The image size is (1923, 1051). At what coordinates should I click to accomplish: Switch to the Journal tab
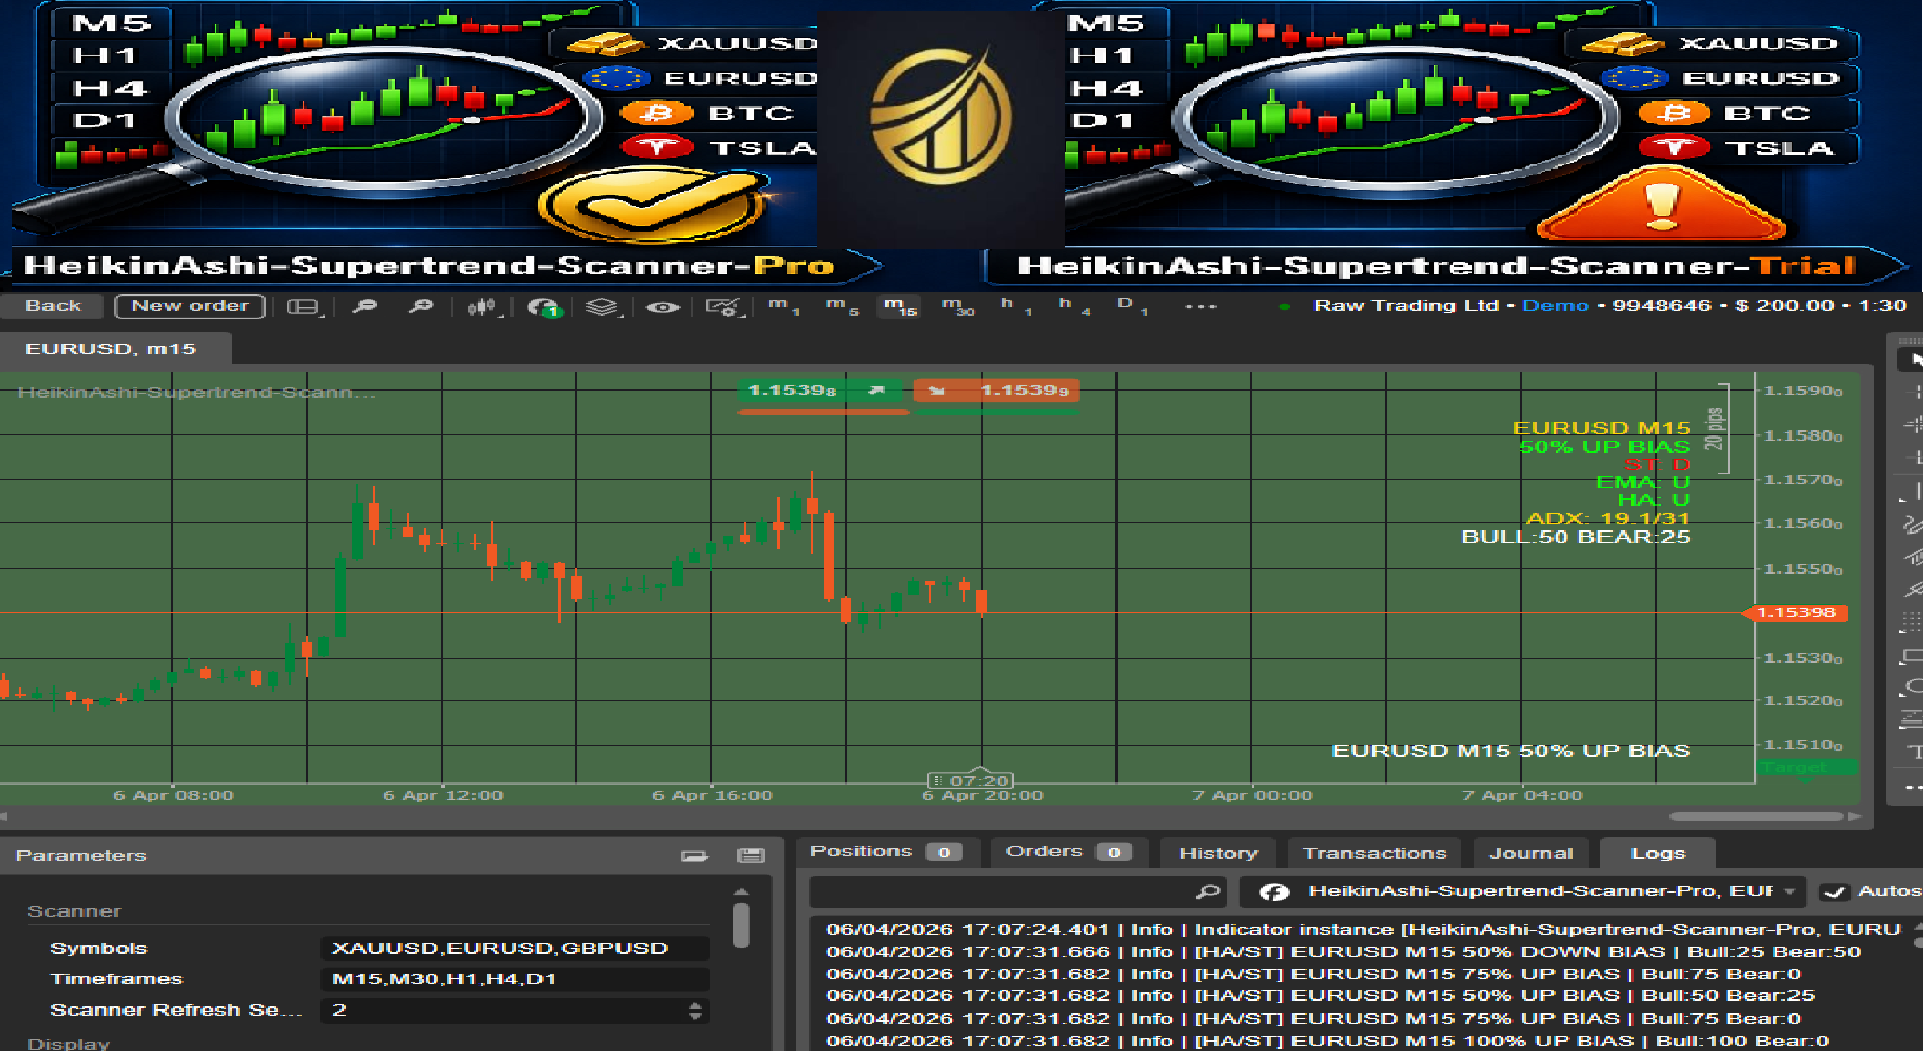(x=1530, y=853)
